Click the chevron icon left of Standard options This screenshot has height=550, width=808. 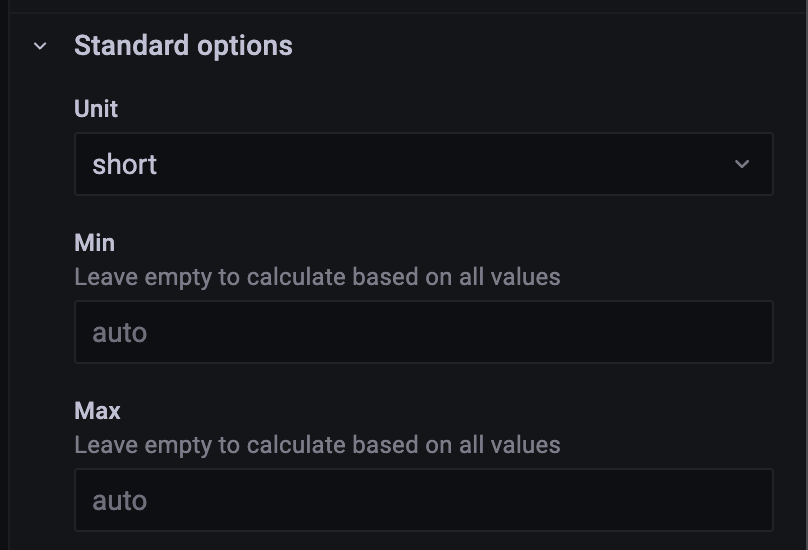40,46
